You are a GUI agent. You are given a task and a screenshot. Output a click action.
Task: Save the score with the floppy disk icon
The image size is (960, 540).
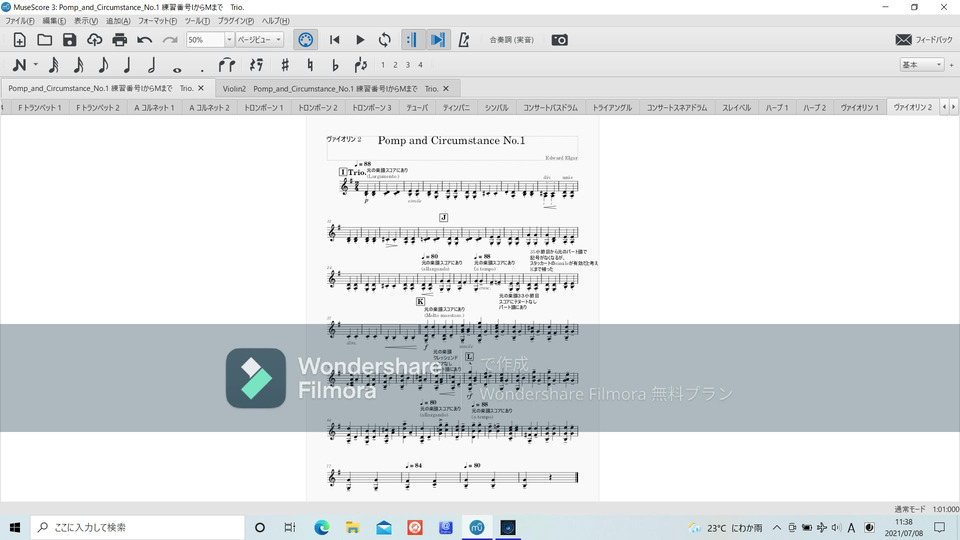pyautogui.click(x=69, y=40)
